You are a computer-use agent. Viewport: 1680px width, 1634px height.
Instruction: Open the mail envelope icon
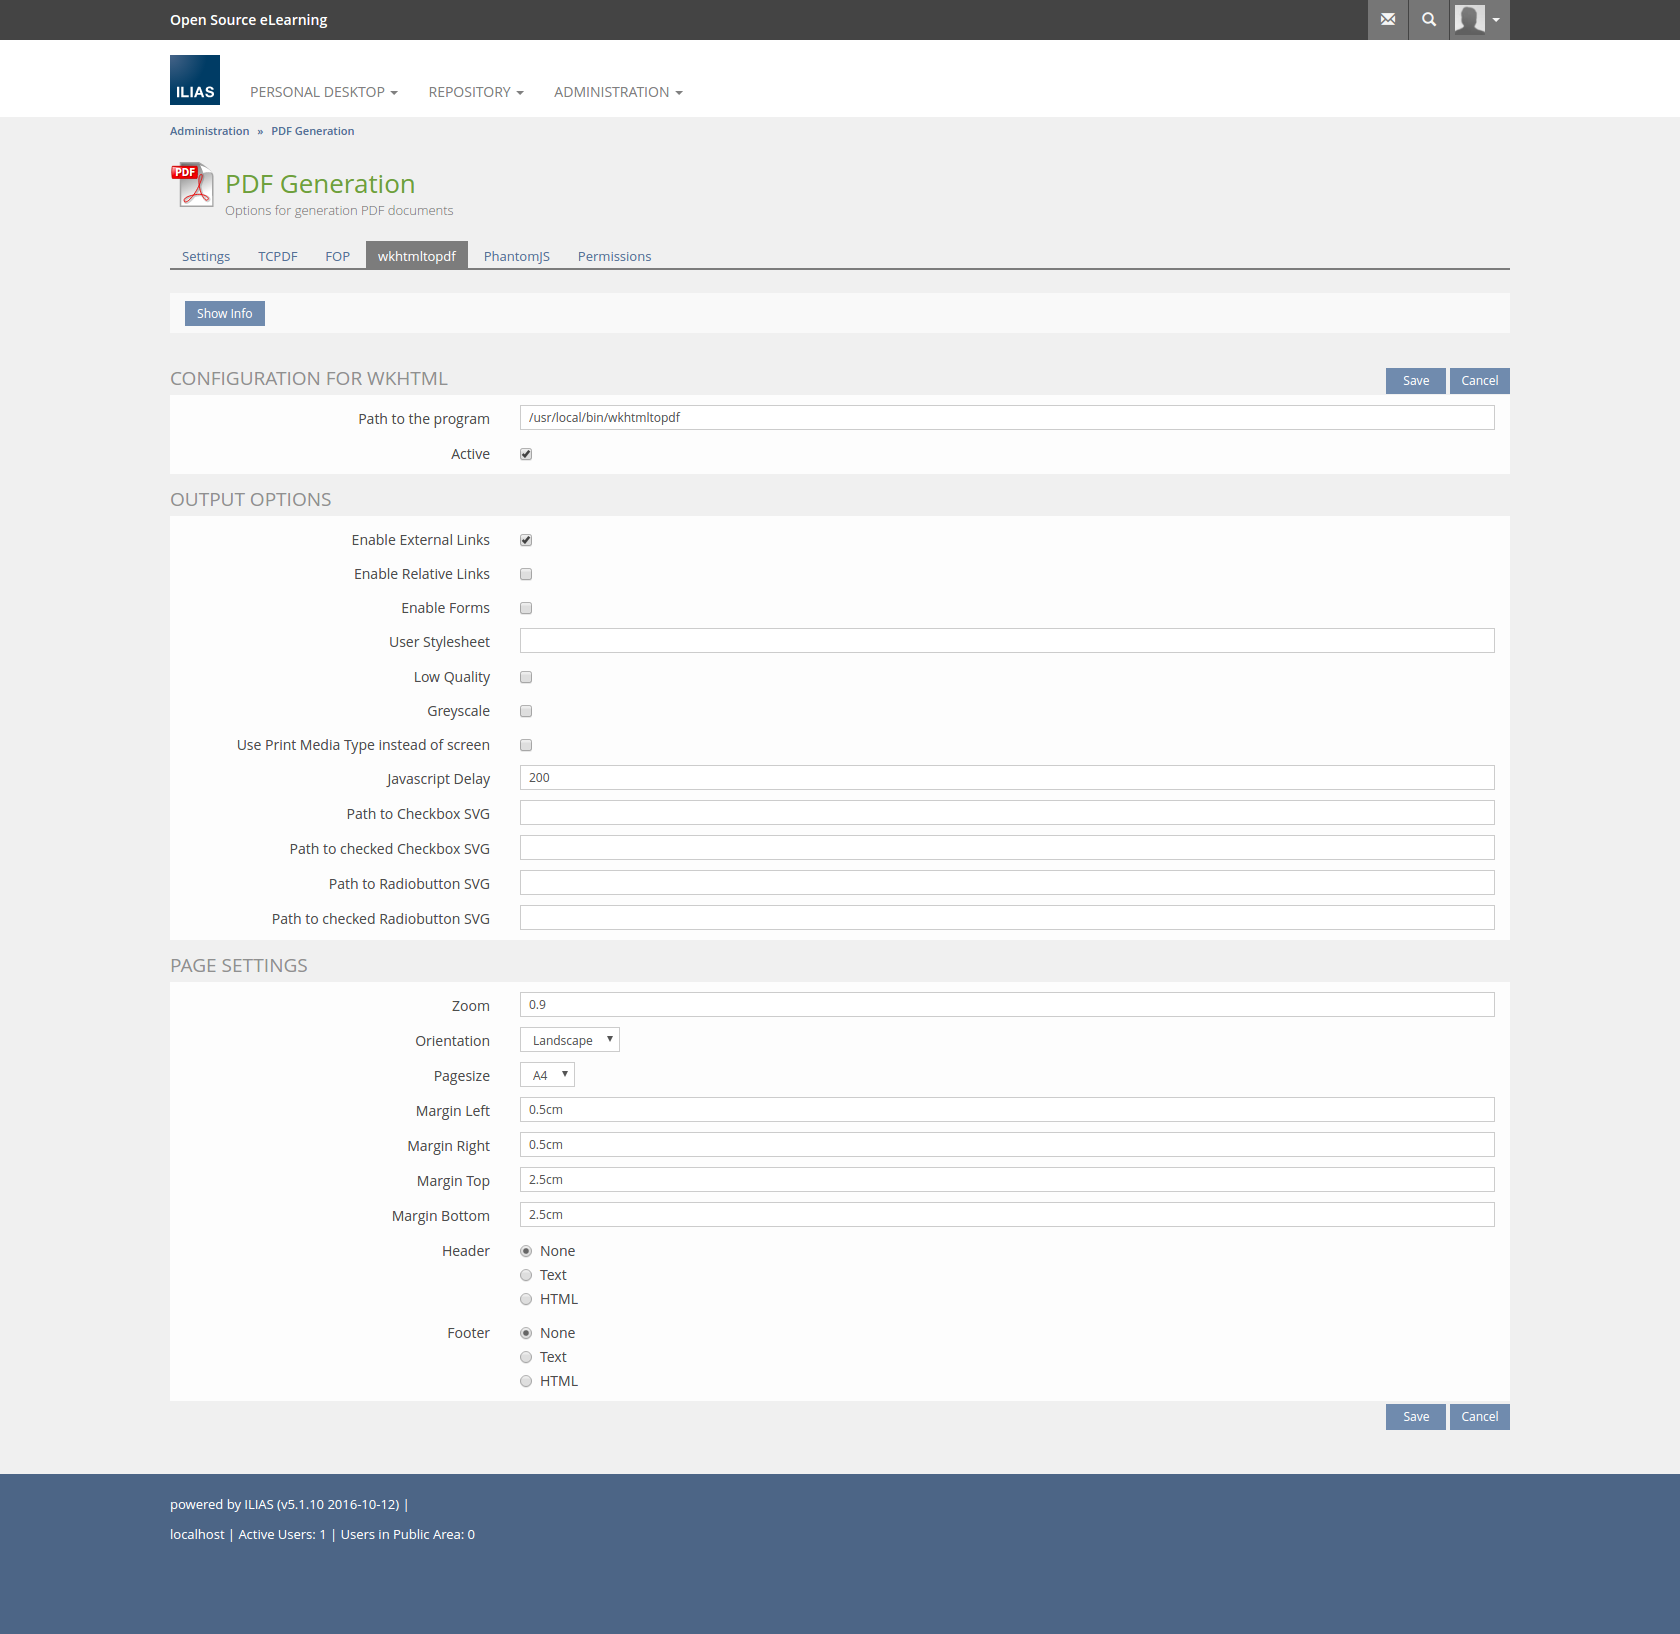pyautogui.click(x=1388, y=20)
